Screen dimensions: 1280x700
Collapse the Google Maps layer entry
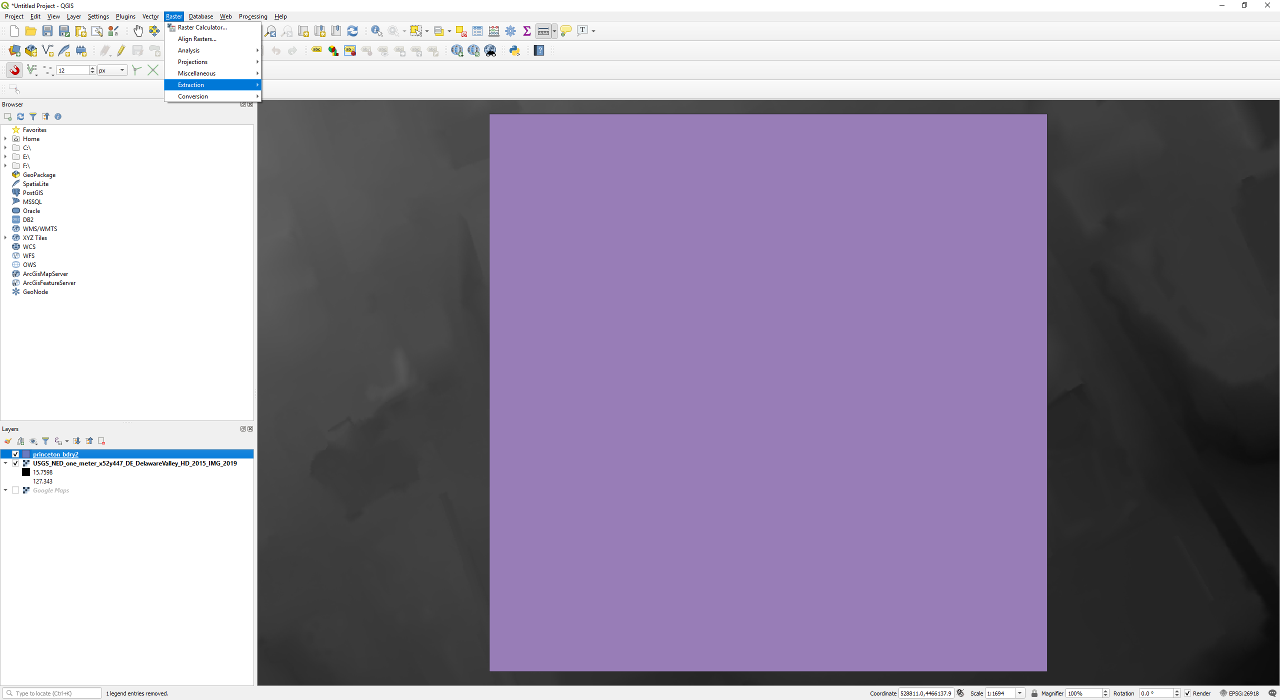pyautogui.click(x=5, y=490)
